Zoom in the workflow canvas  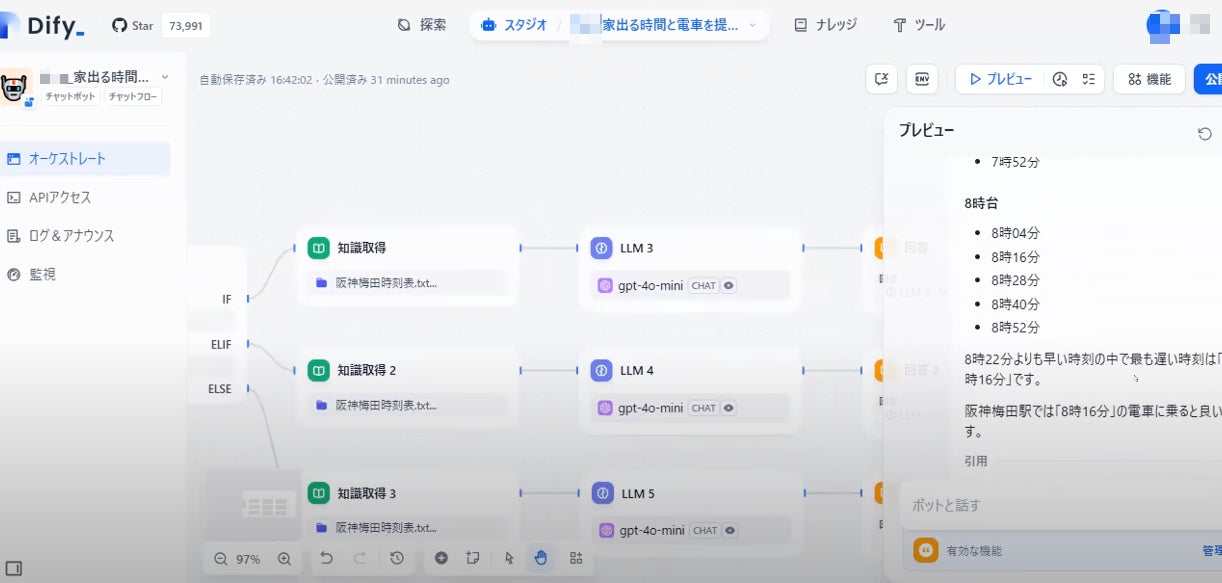284,559
